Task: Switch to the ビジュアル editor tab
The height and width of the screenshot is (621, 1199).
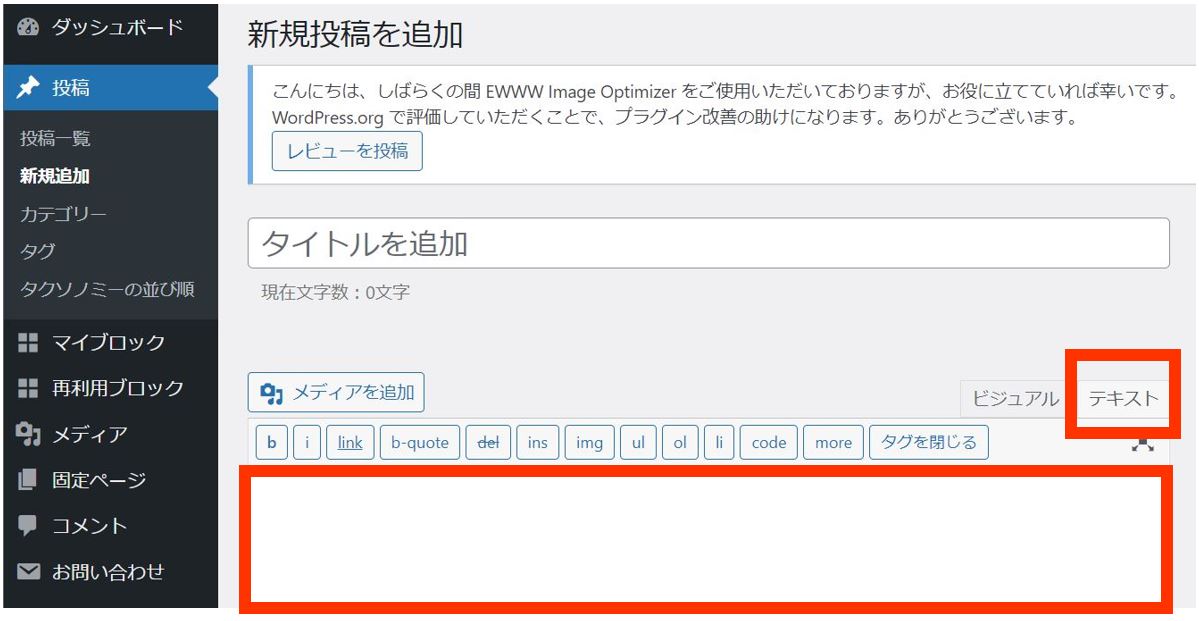Action: pos(1015,398)
